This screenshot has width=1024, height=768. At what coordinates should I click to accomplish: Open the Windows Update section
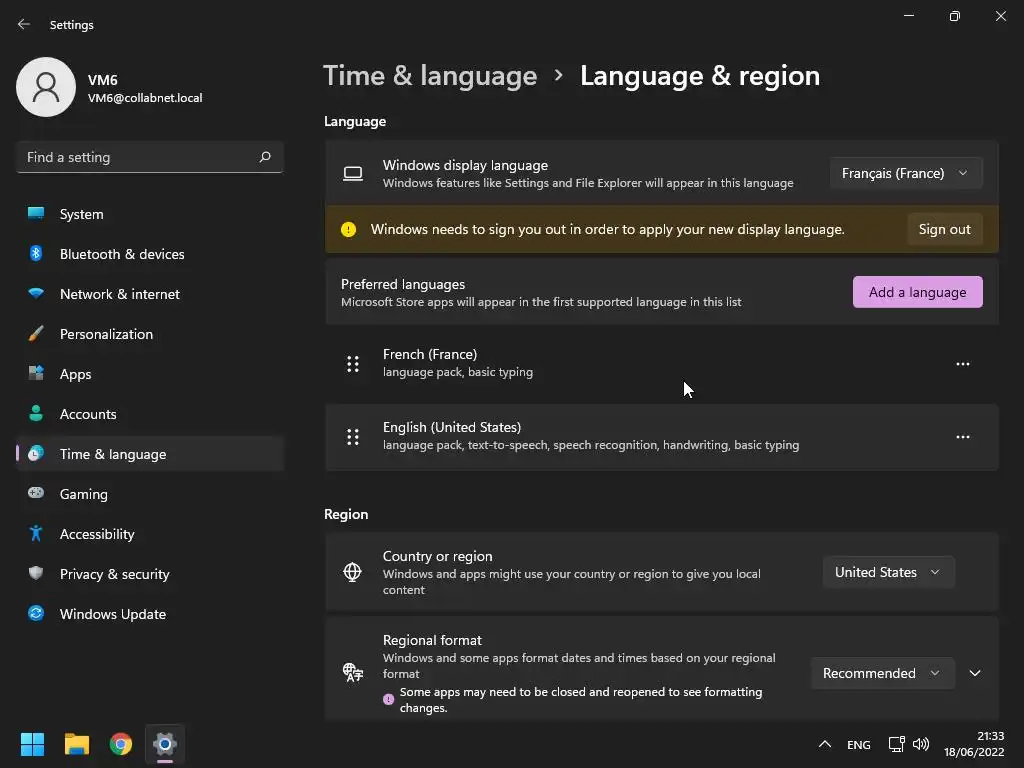113,614
